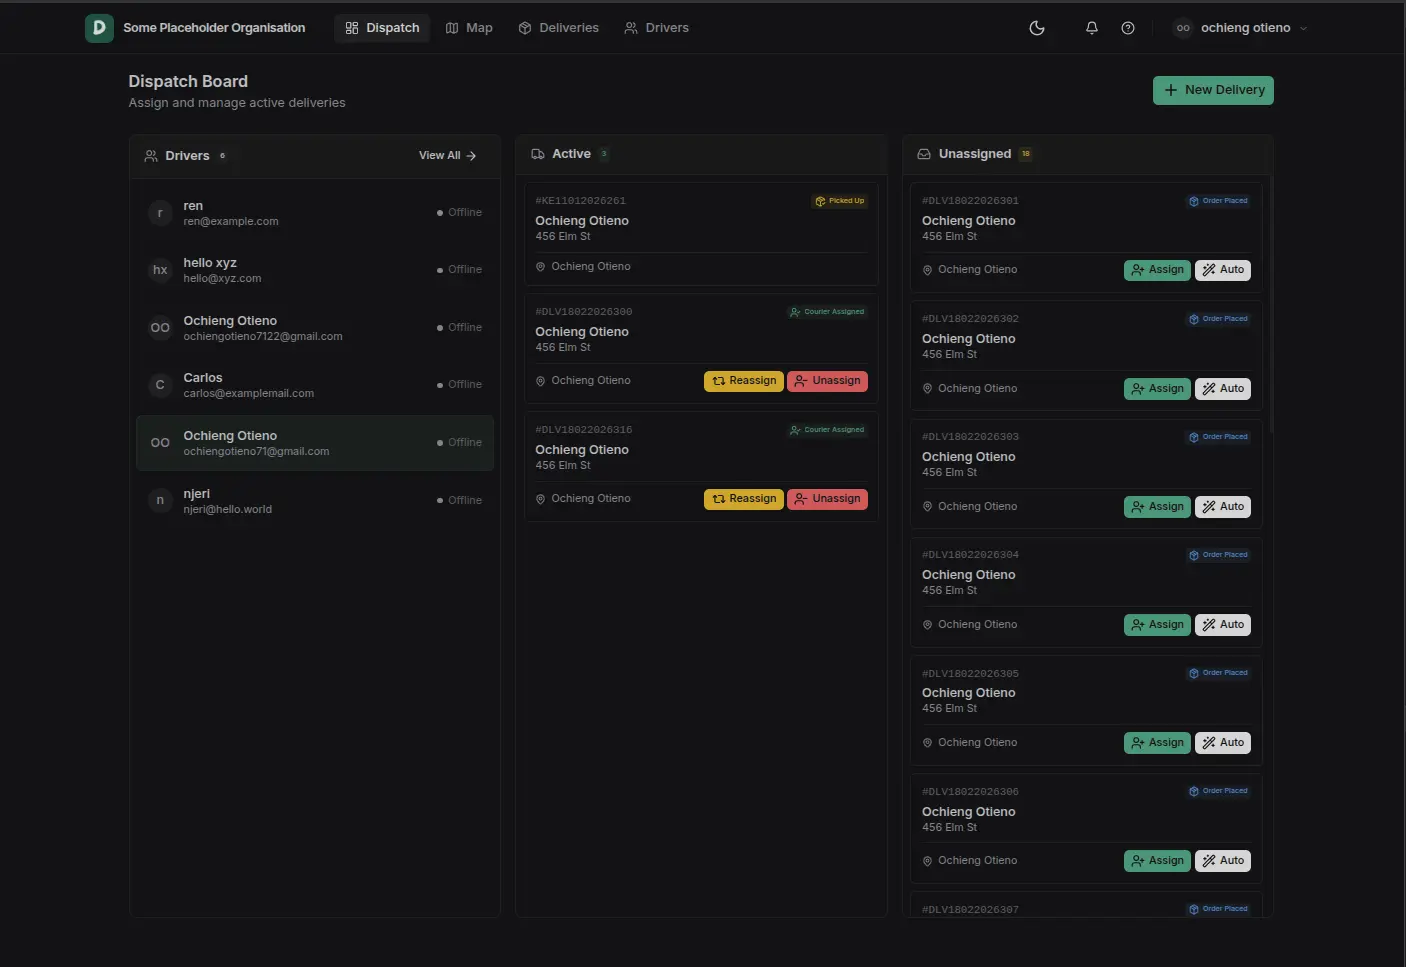The width and height of the screenshot is (1406, 967).
Task: Click the hx avatar of hello xyz
Action: 160,270
